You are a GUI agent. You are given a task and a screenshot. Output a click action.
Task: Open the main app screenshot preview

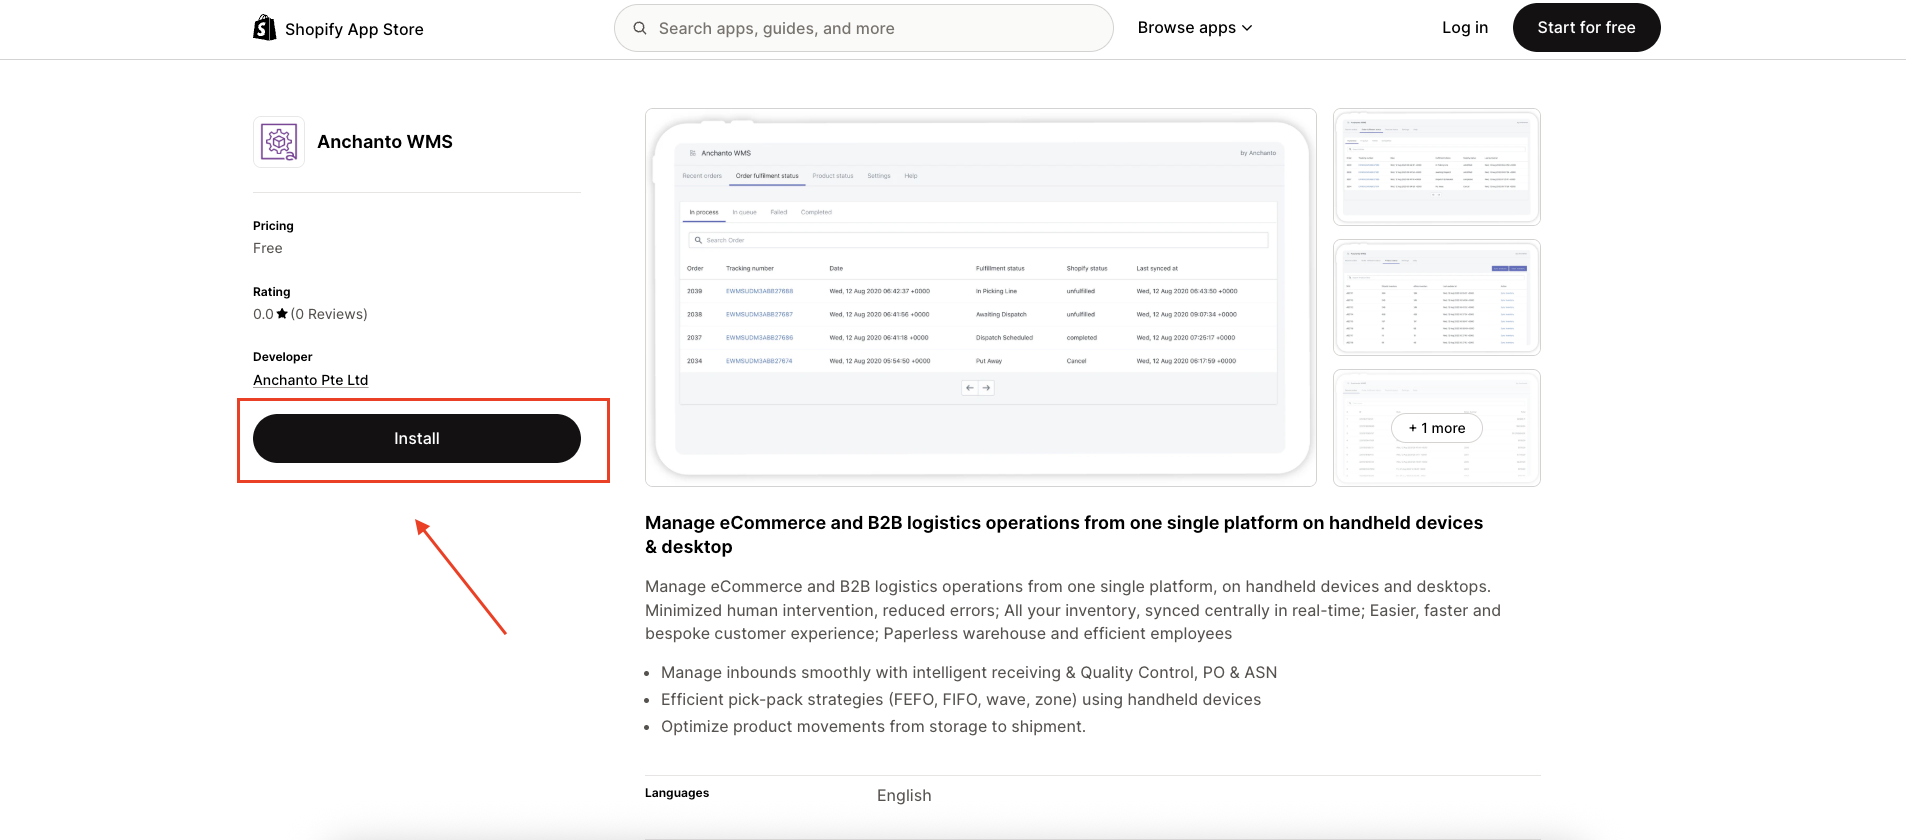tap(981, 297)
